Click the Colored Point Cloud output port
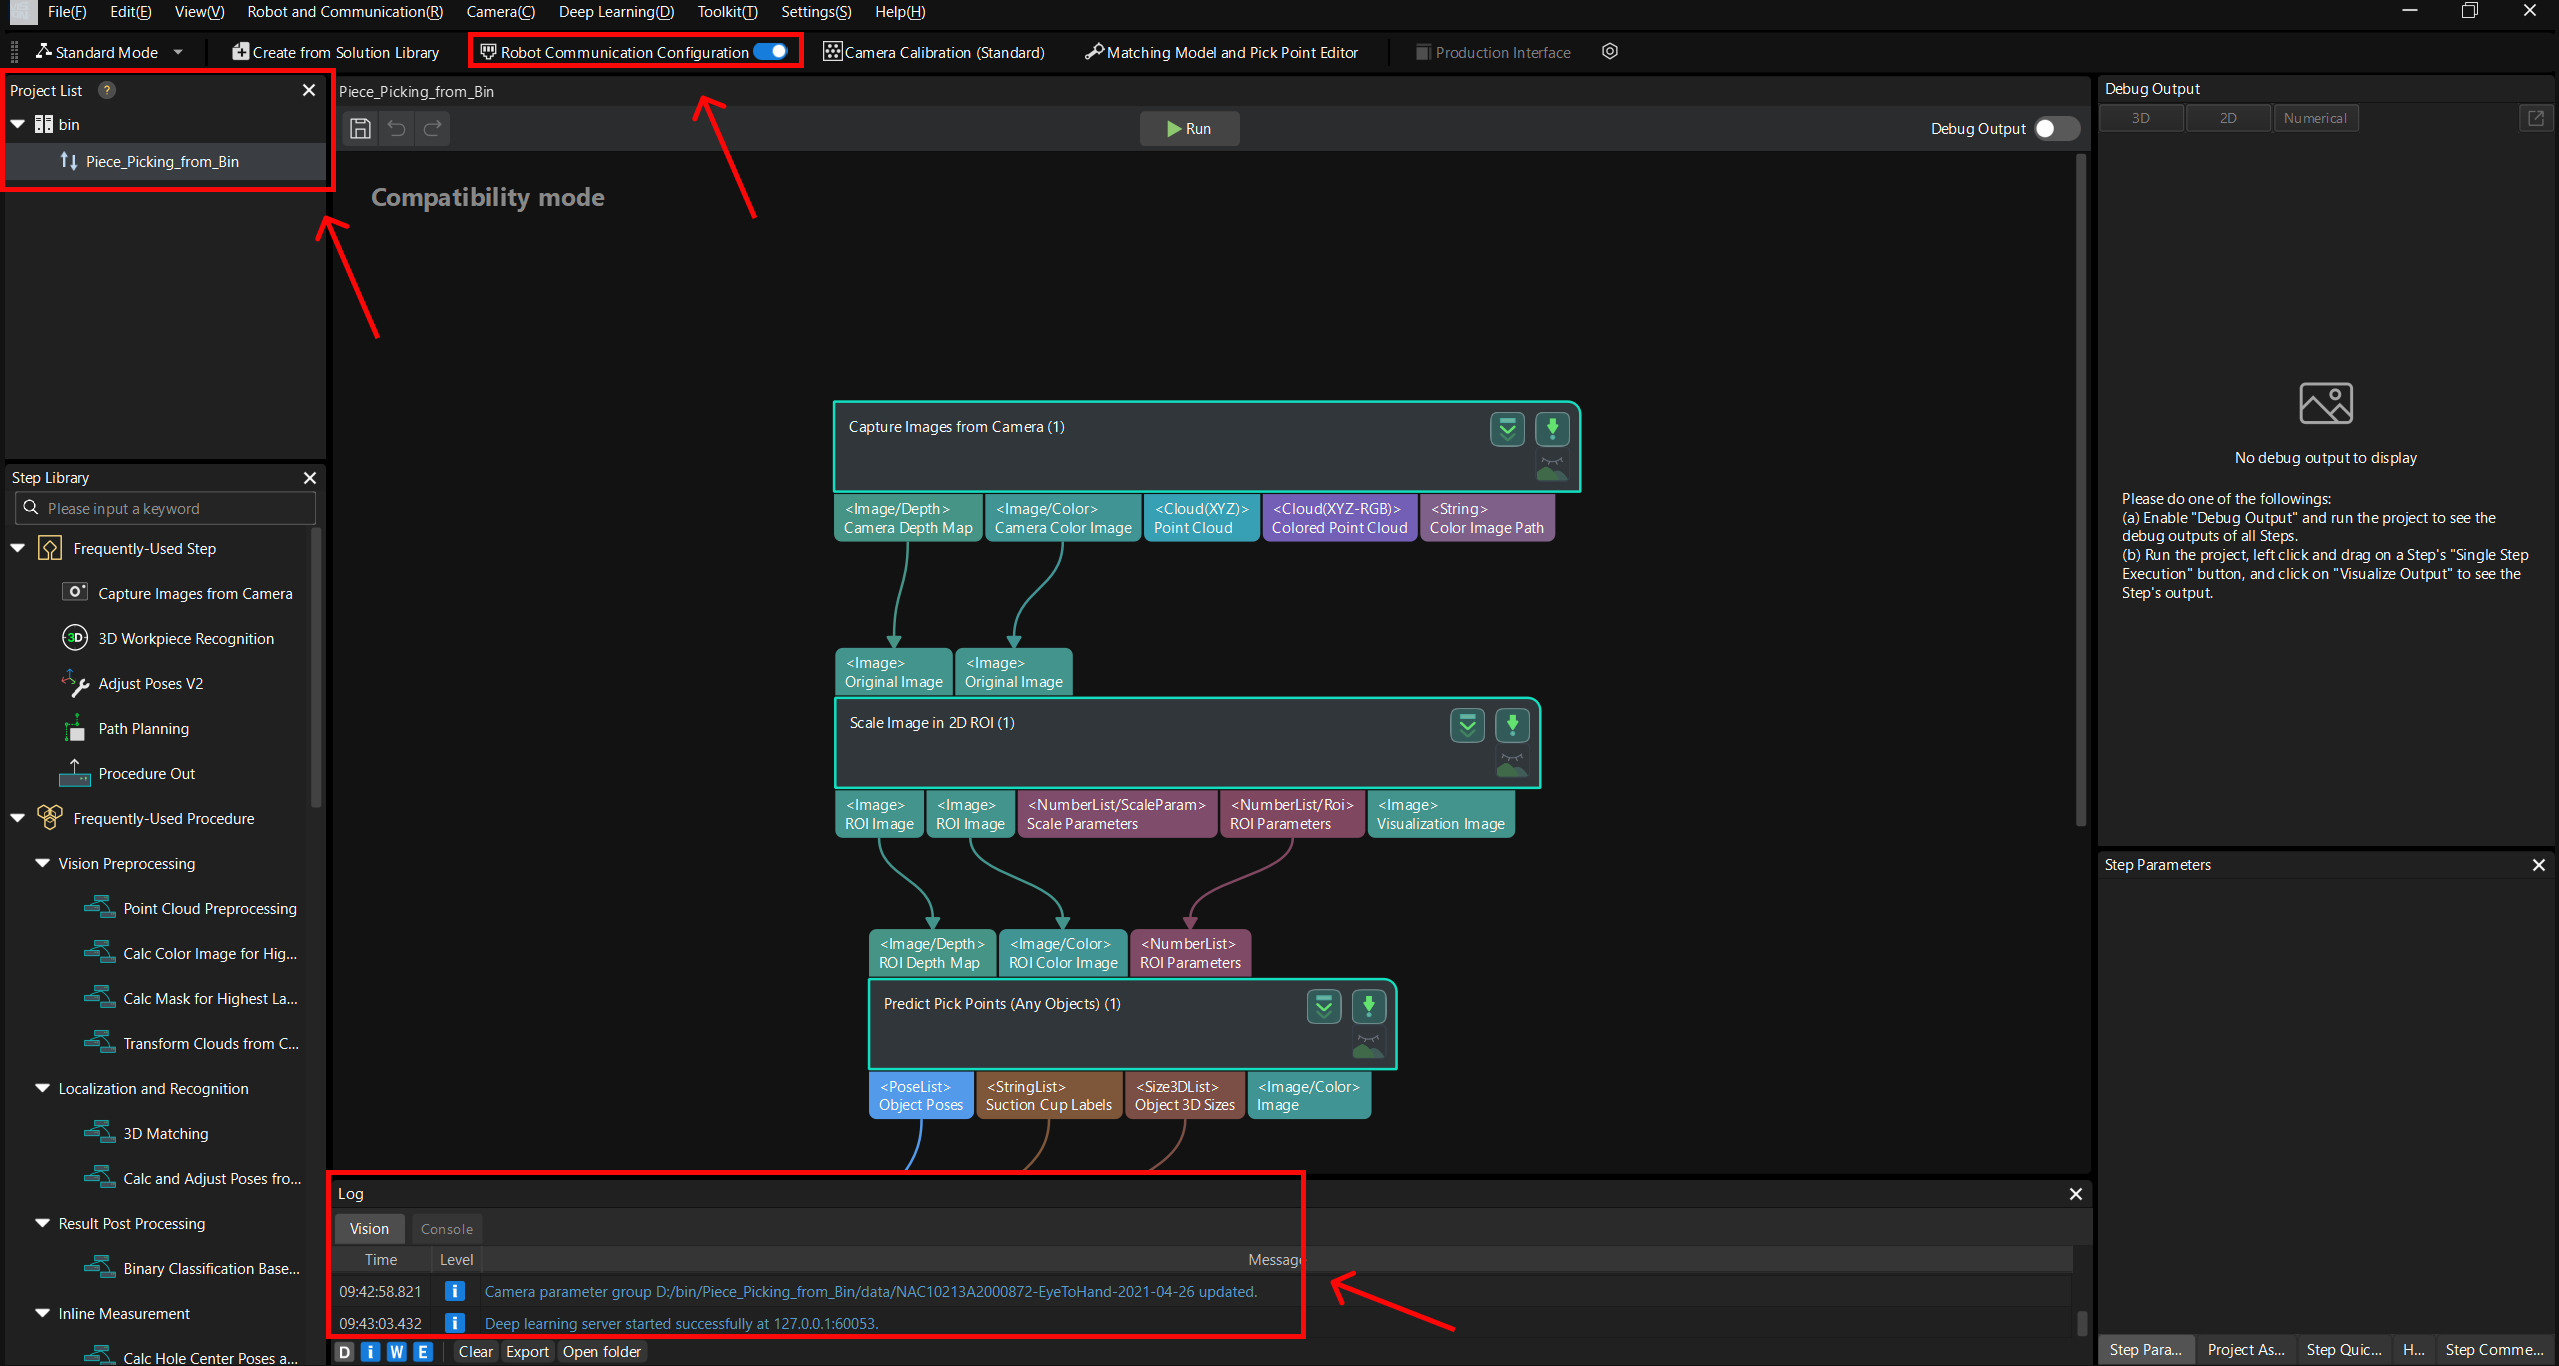 [x=1339, y=518]
